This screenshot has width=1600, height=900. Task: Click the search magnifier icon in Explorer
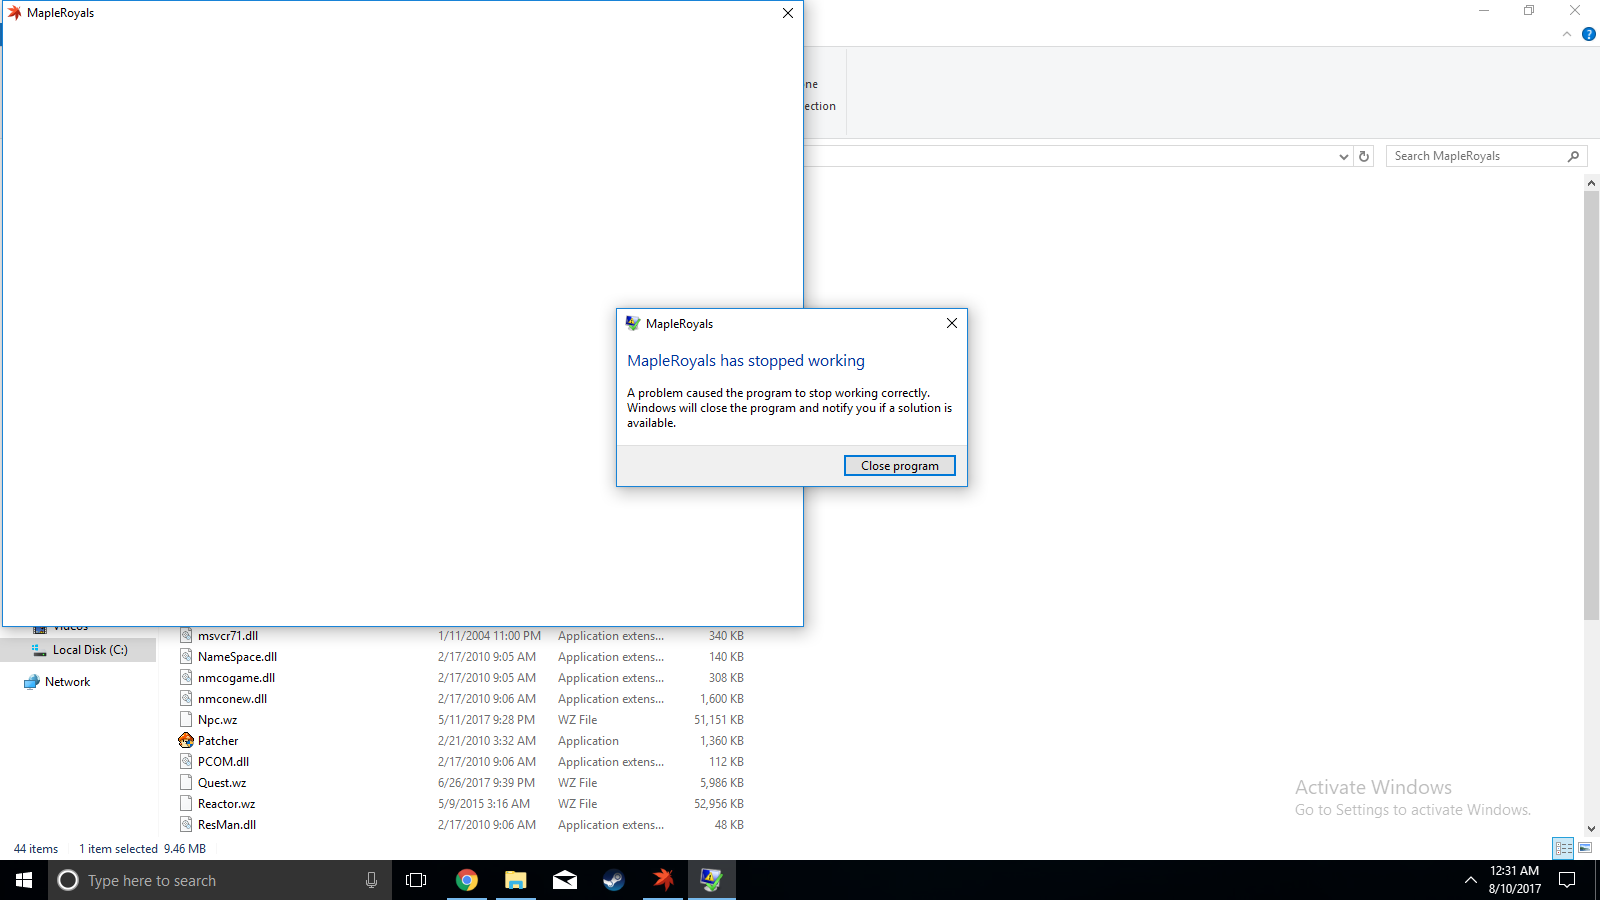click(1573, 156)
